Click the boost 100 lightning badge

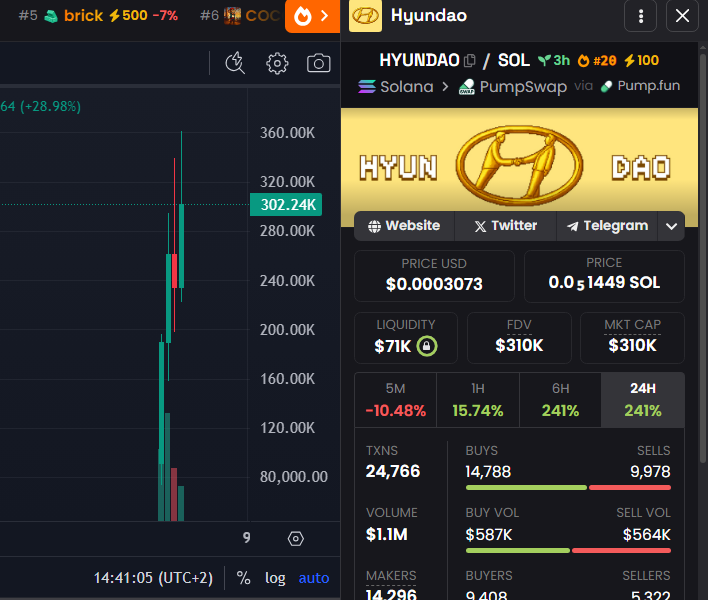point(642,60)
